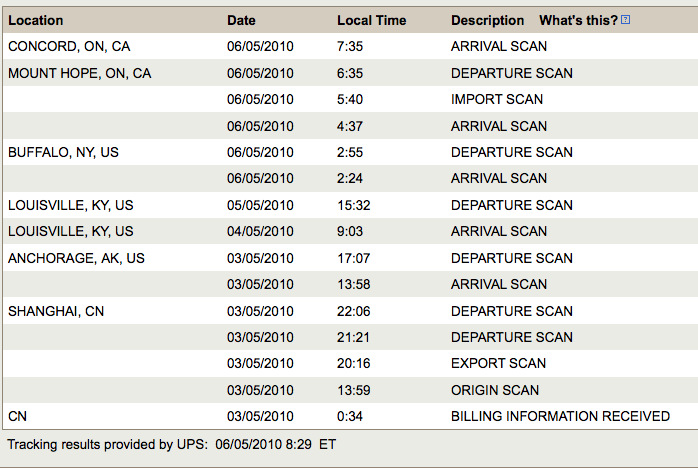Click the Date column header
The height and width of the screenshot is (469, 698).
point(241,20)
